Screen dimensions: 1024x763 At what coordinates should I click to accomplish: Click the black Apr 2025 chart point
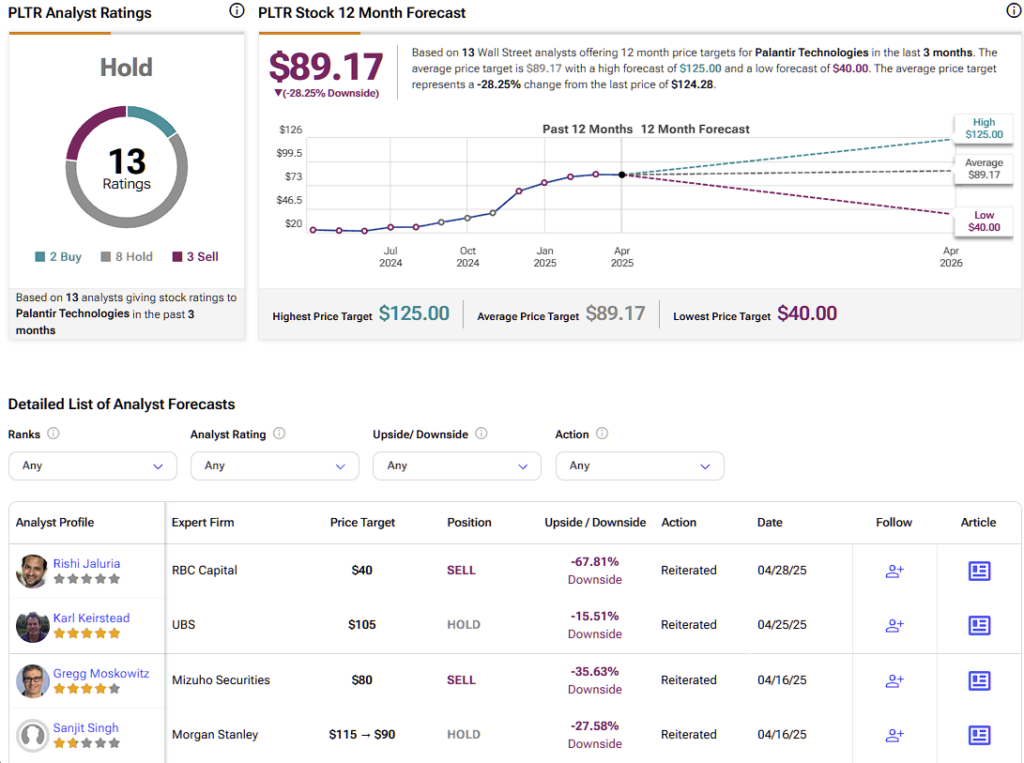(x=622, y=174)
